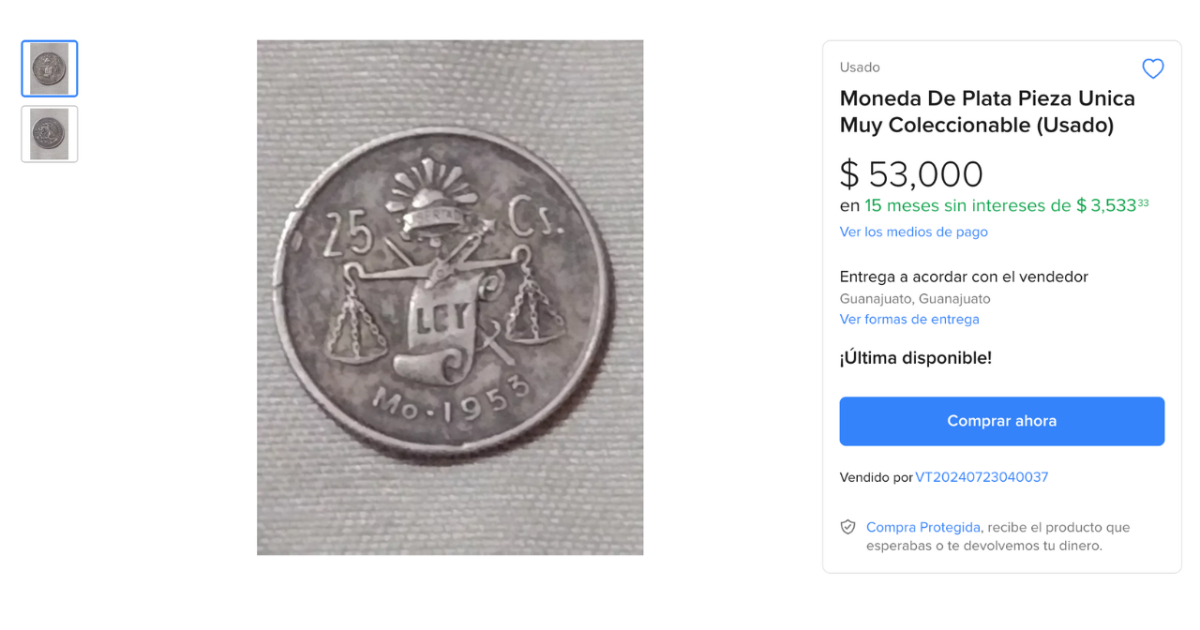Show the second coin thumbnail image
The width and height of the screenshot is (1200, 630).
pyautogui.click(x=50, y=134)
